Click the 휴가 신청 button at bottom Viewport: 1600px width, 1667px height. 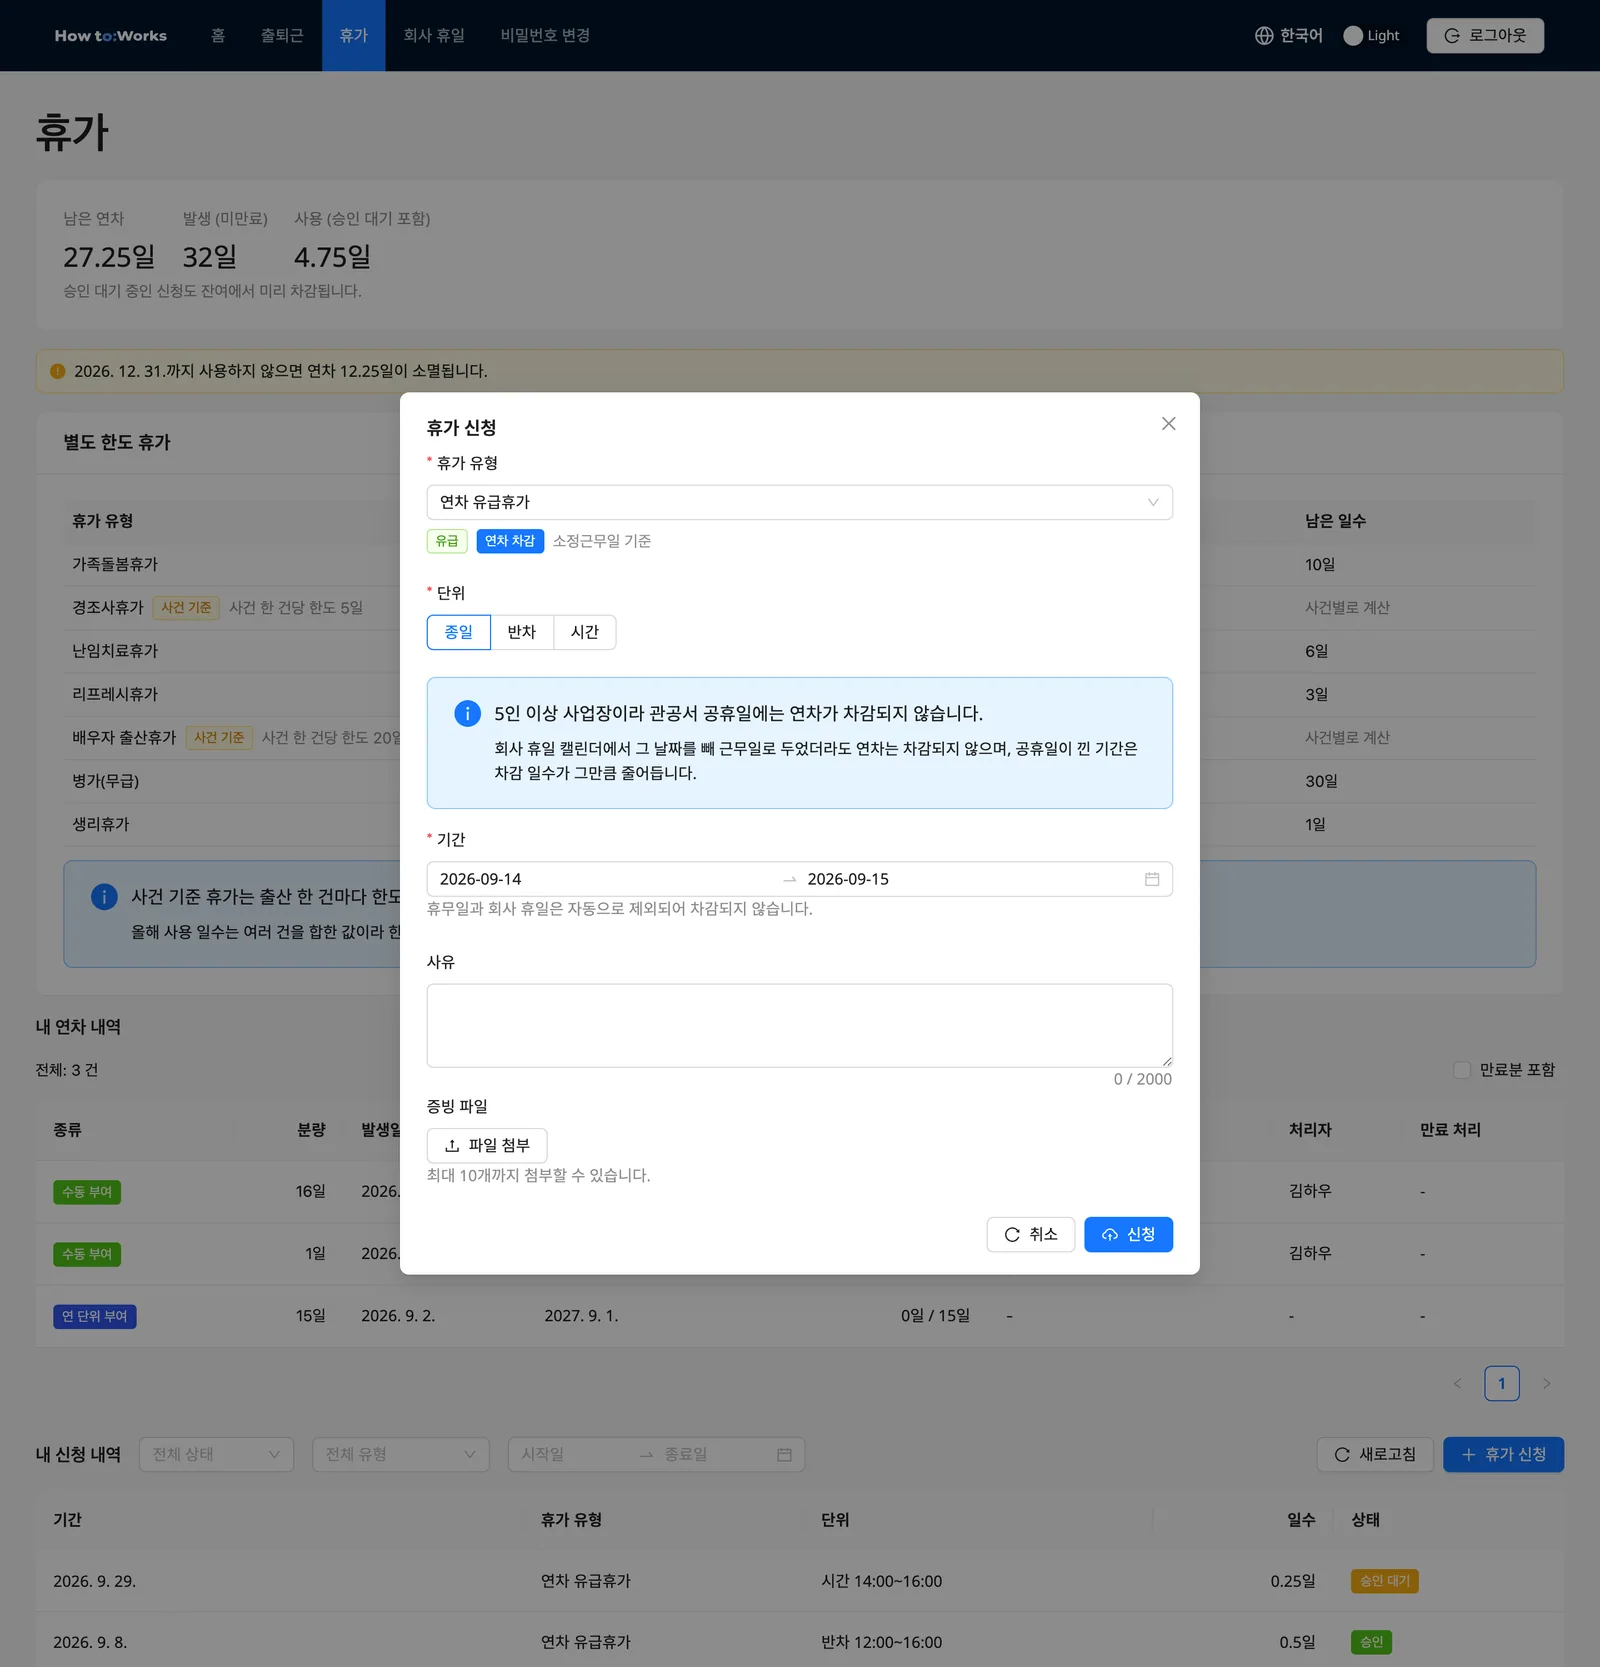1503,1455
